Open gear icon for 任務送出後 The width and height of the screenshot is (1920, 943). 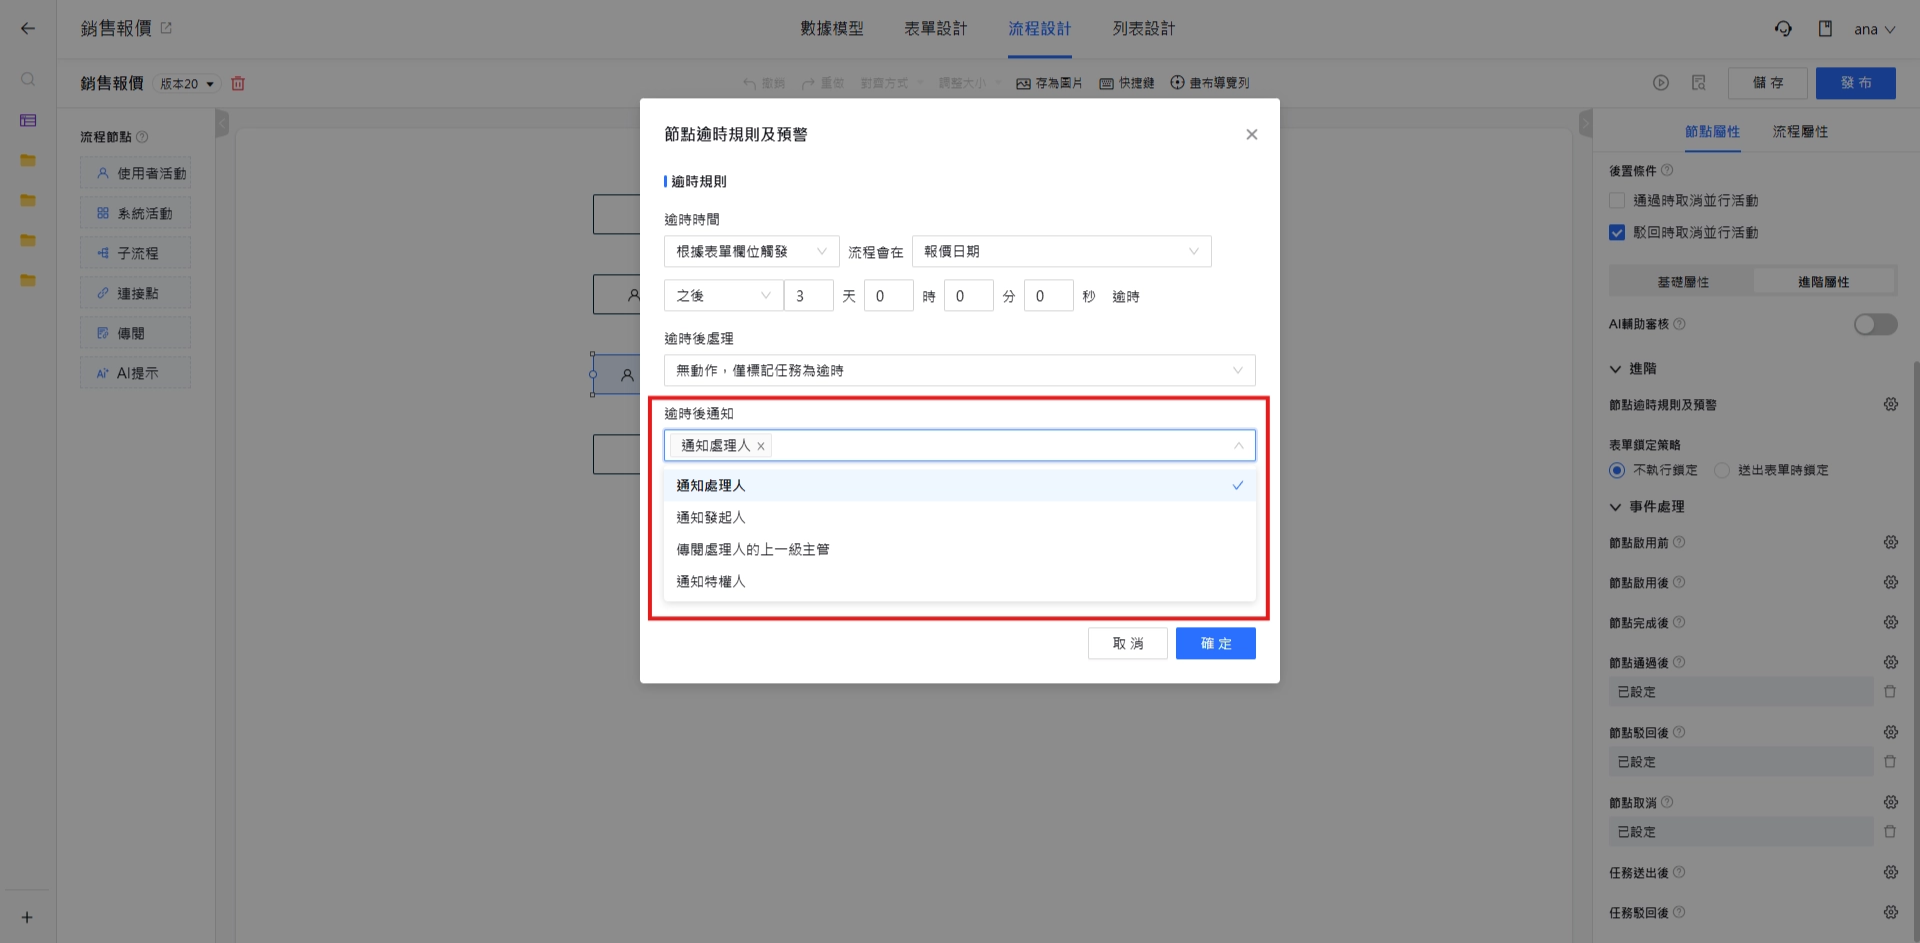point(1891,873)
